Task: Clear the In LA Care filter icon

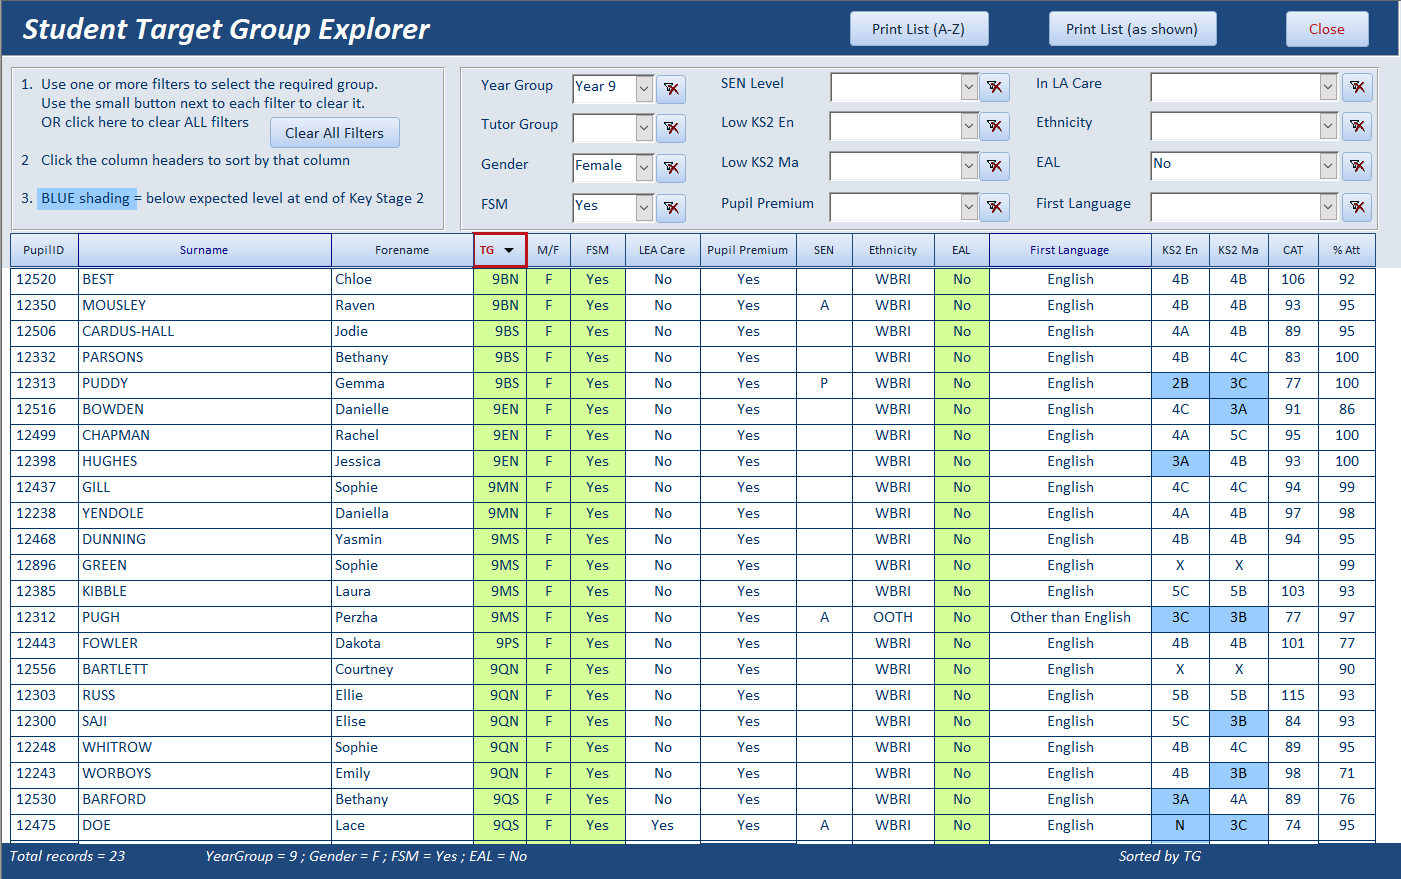Action: click(x=1357, y=87)
